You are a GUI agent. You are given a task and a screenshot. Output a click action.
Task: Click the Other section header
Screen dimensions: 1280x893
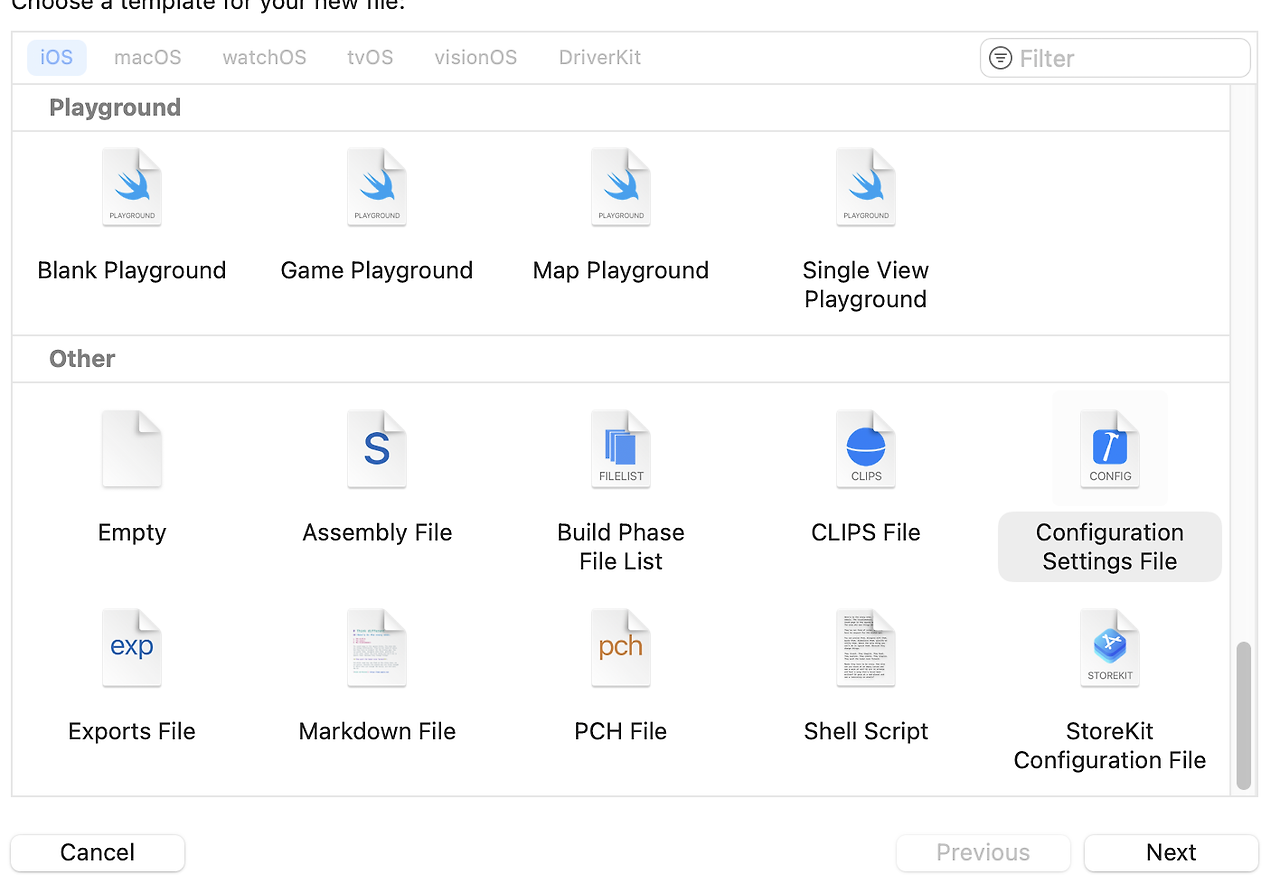click(82, 358)
